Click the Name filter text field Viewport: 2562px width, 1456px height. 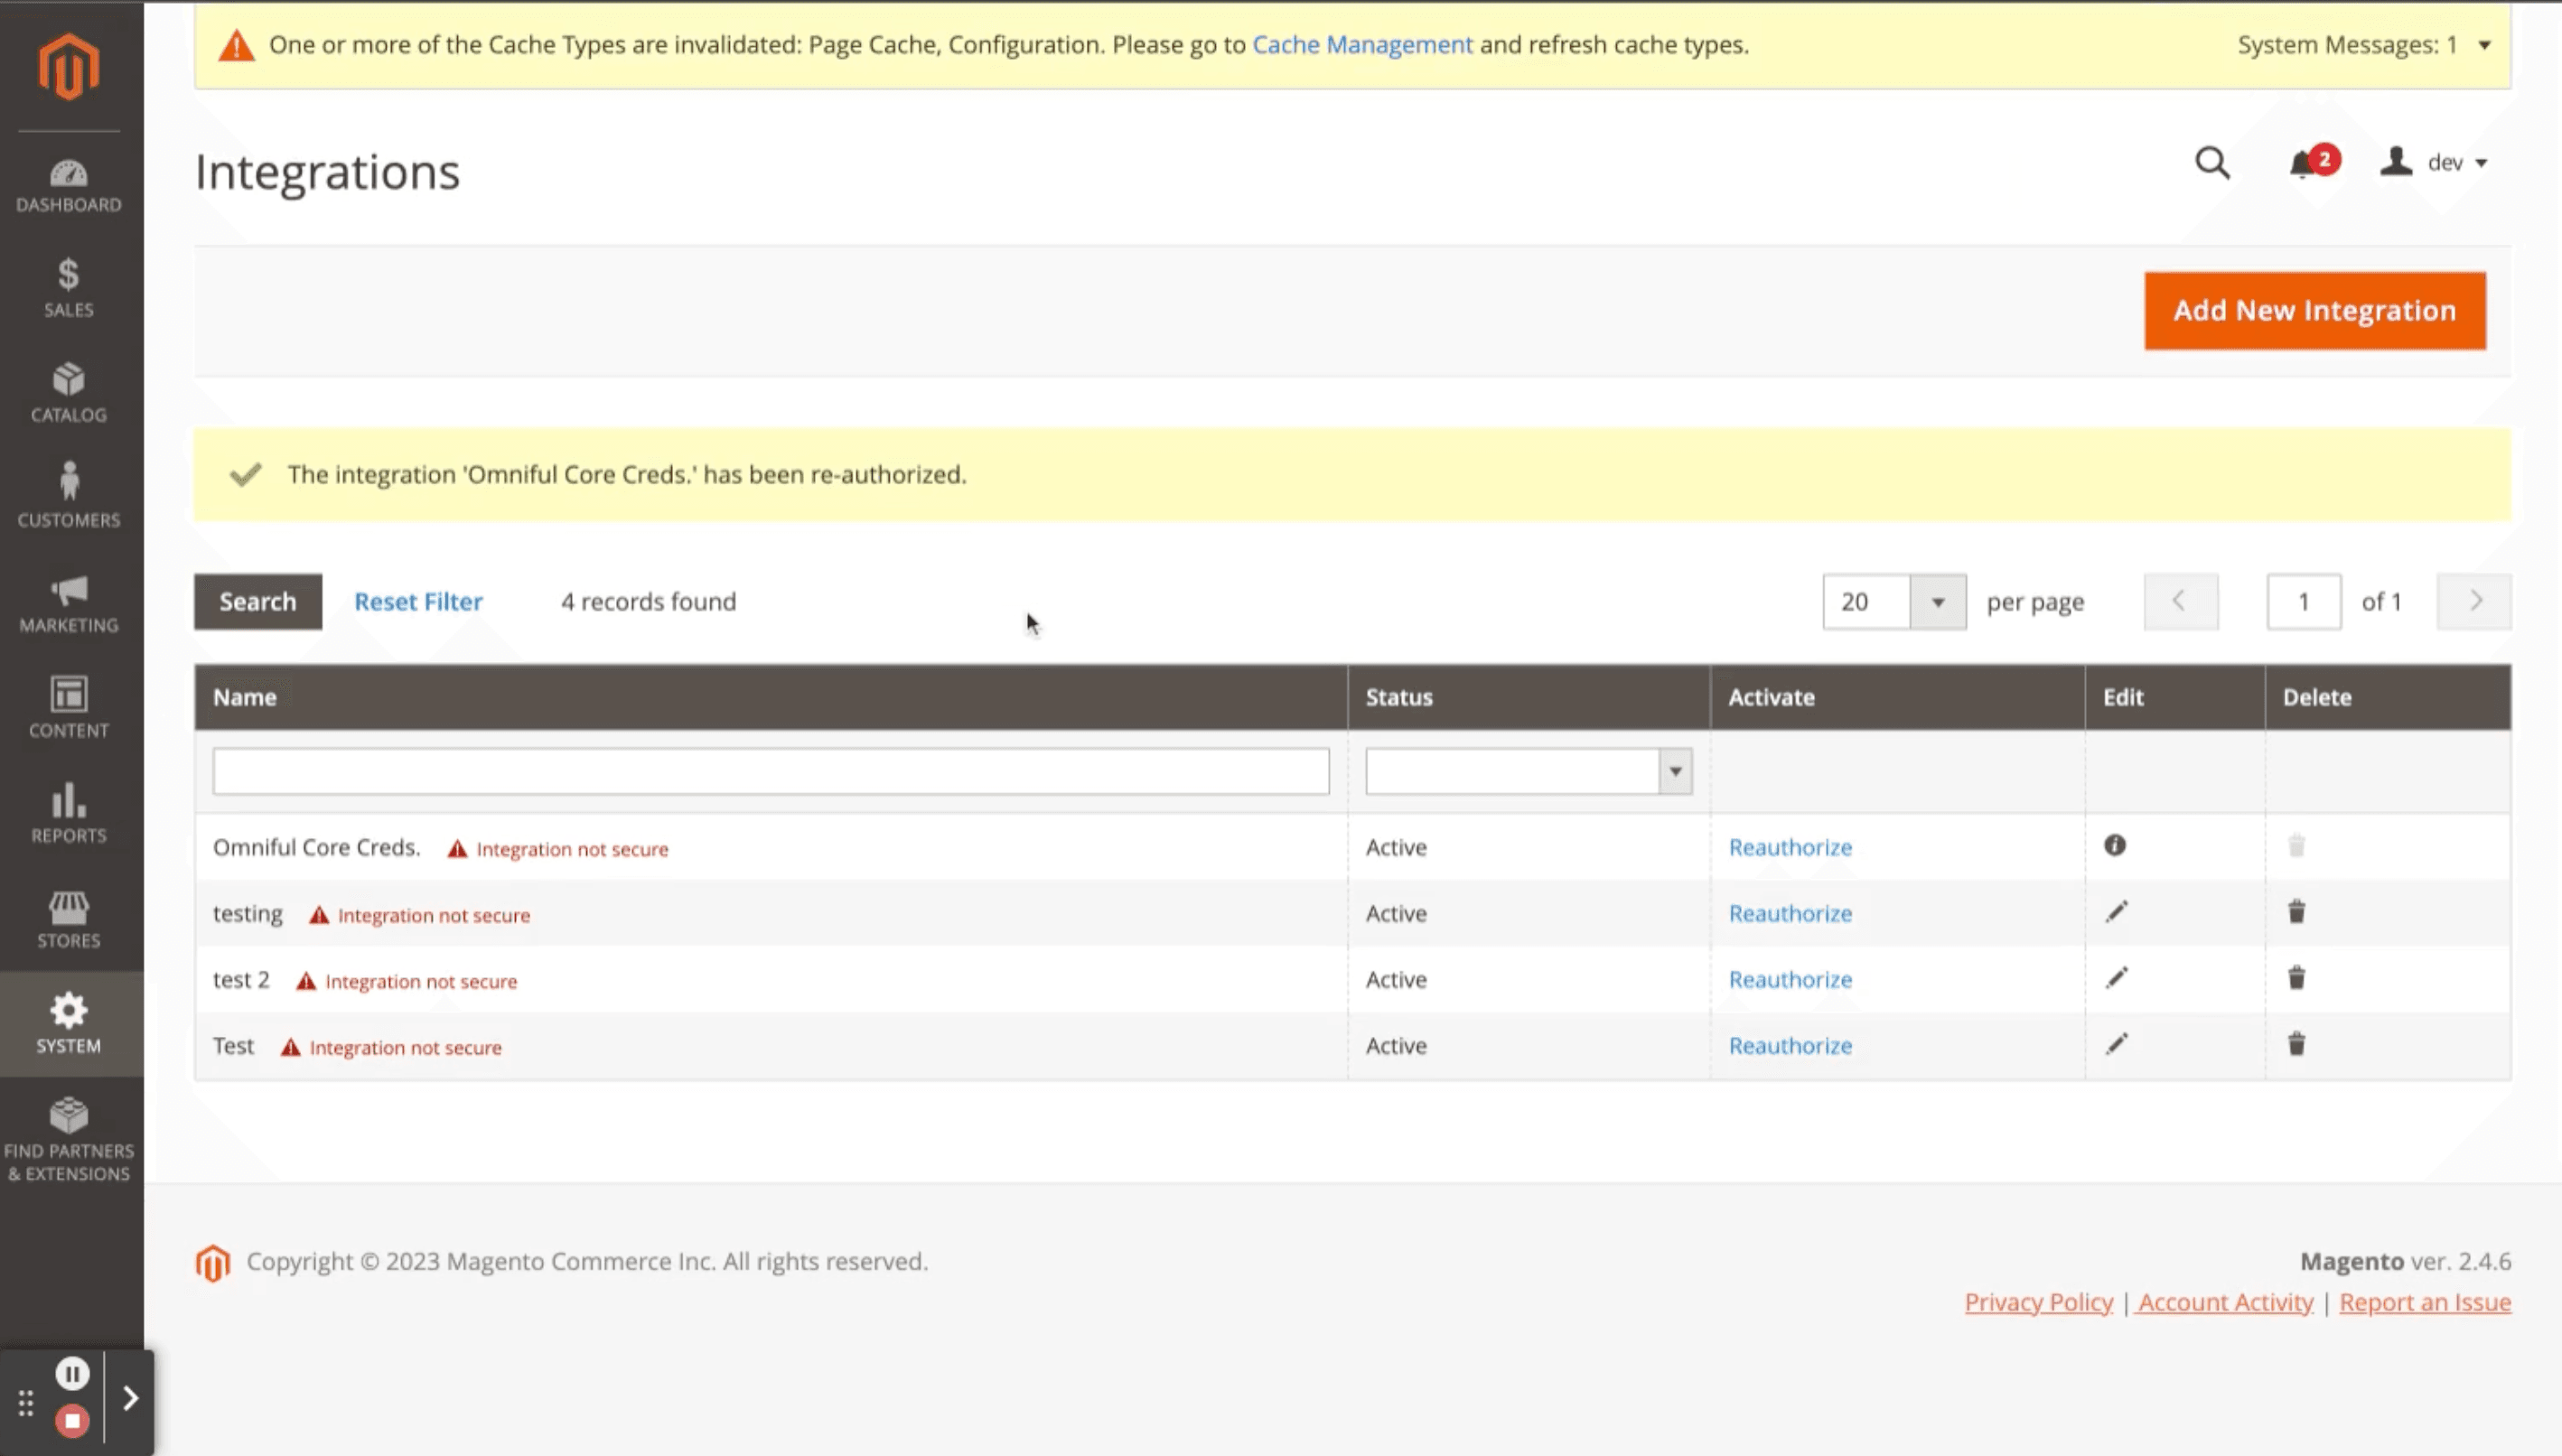pyautogui.click(x=770, y=771)
